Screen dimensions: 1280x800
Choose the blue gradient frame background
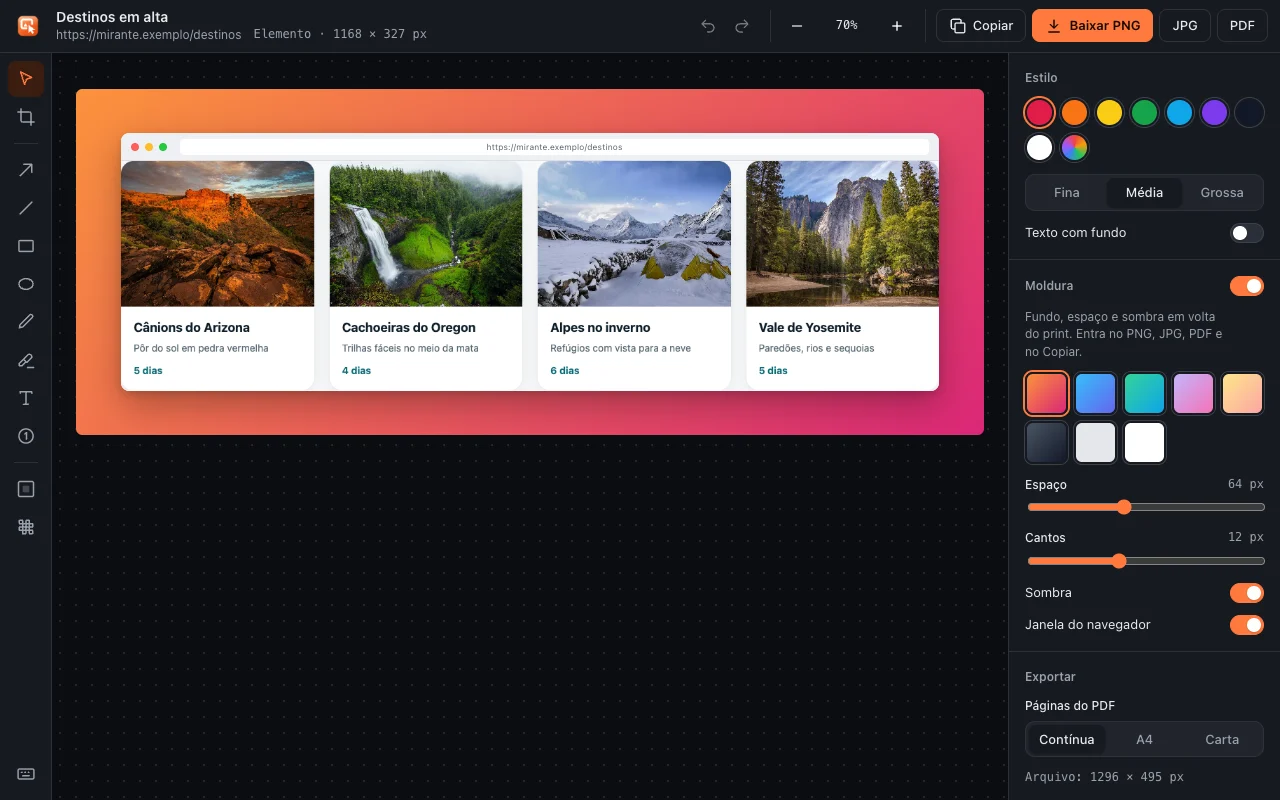coord(1096,394)
